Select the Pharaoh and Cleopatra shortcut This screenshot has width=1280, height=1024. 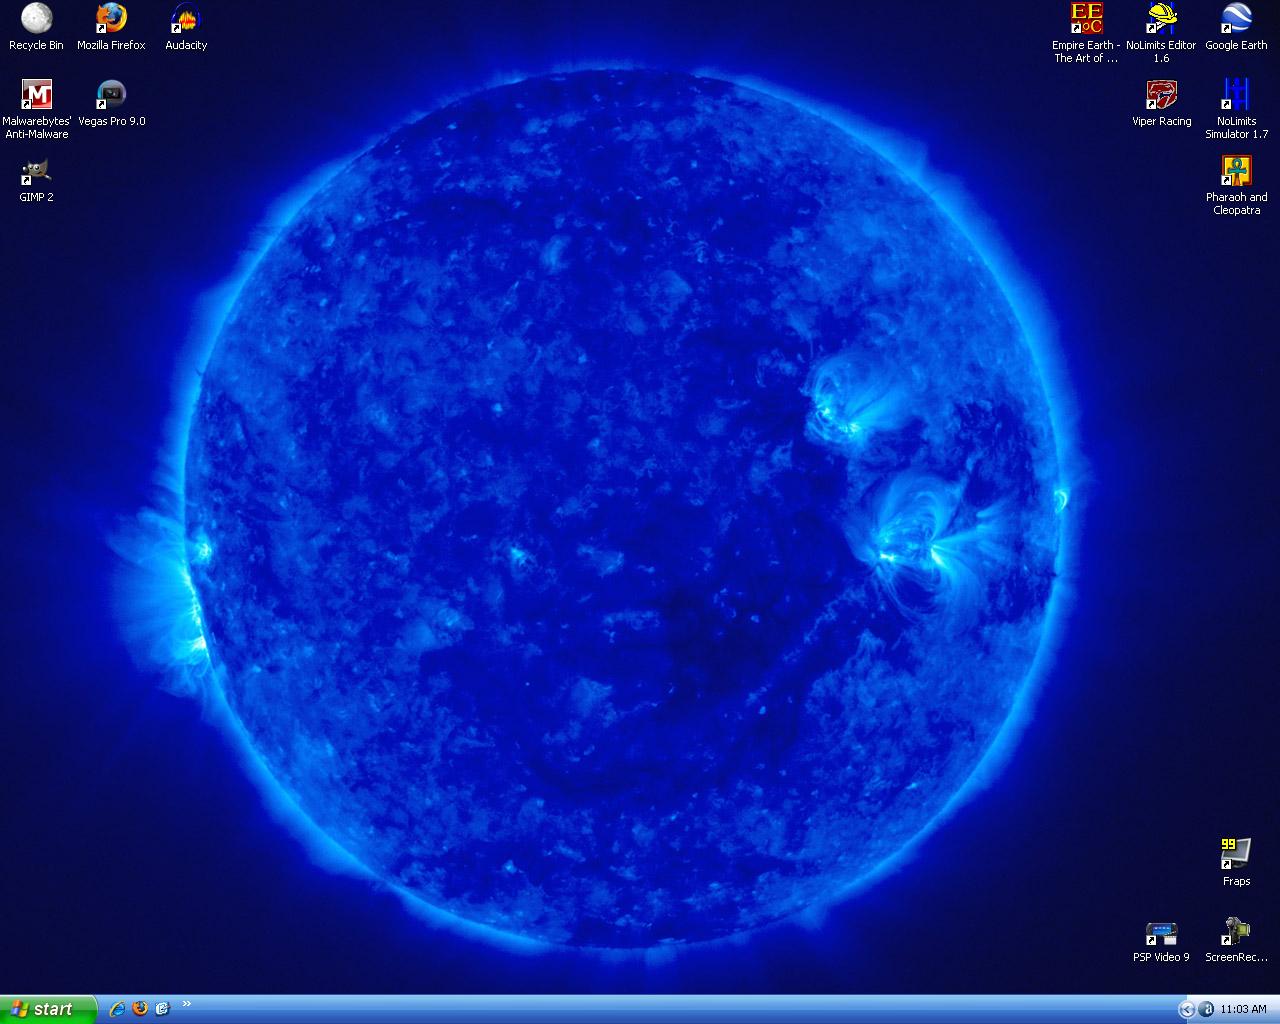pos(1236,184)
